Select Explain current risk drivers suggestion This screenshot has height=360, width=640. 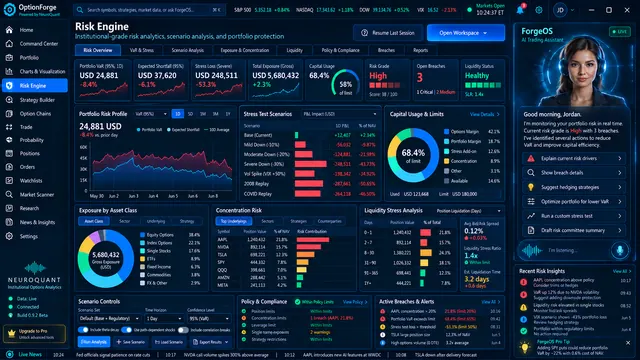coord(574,158)
